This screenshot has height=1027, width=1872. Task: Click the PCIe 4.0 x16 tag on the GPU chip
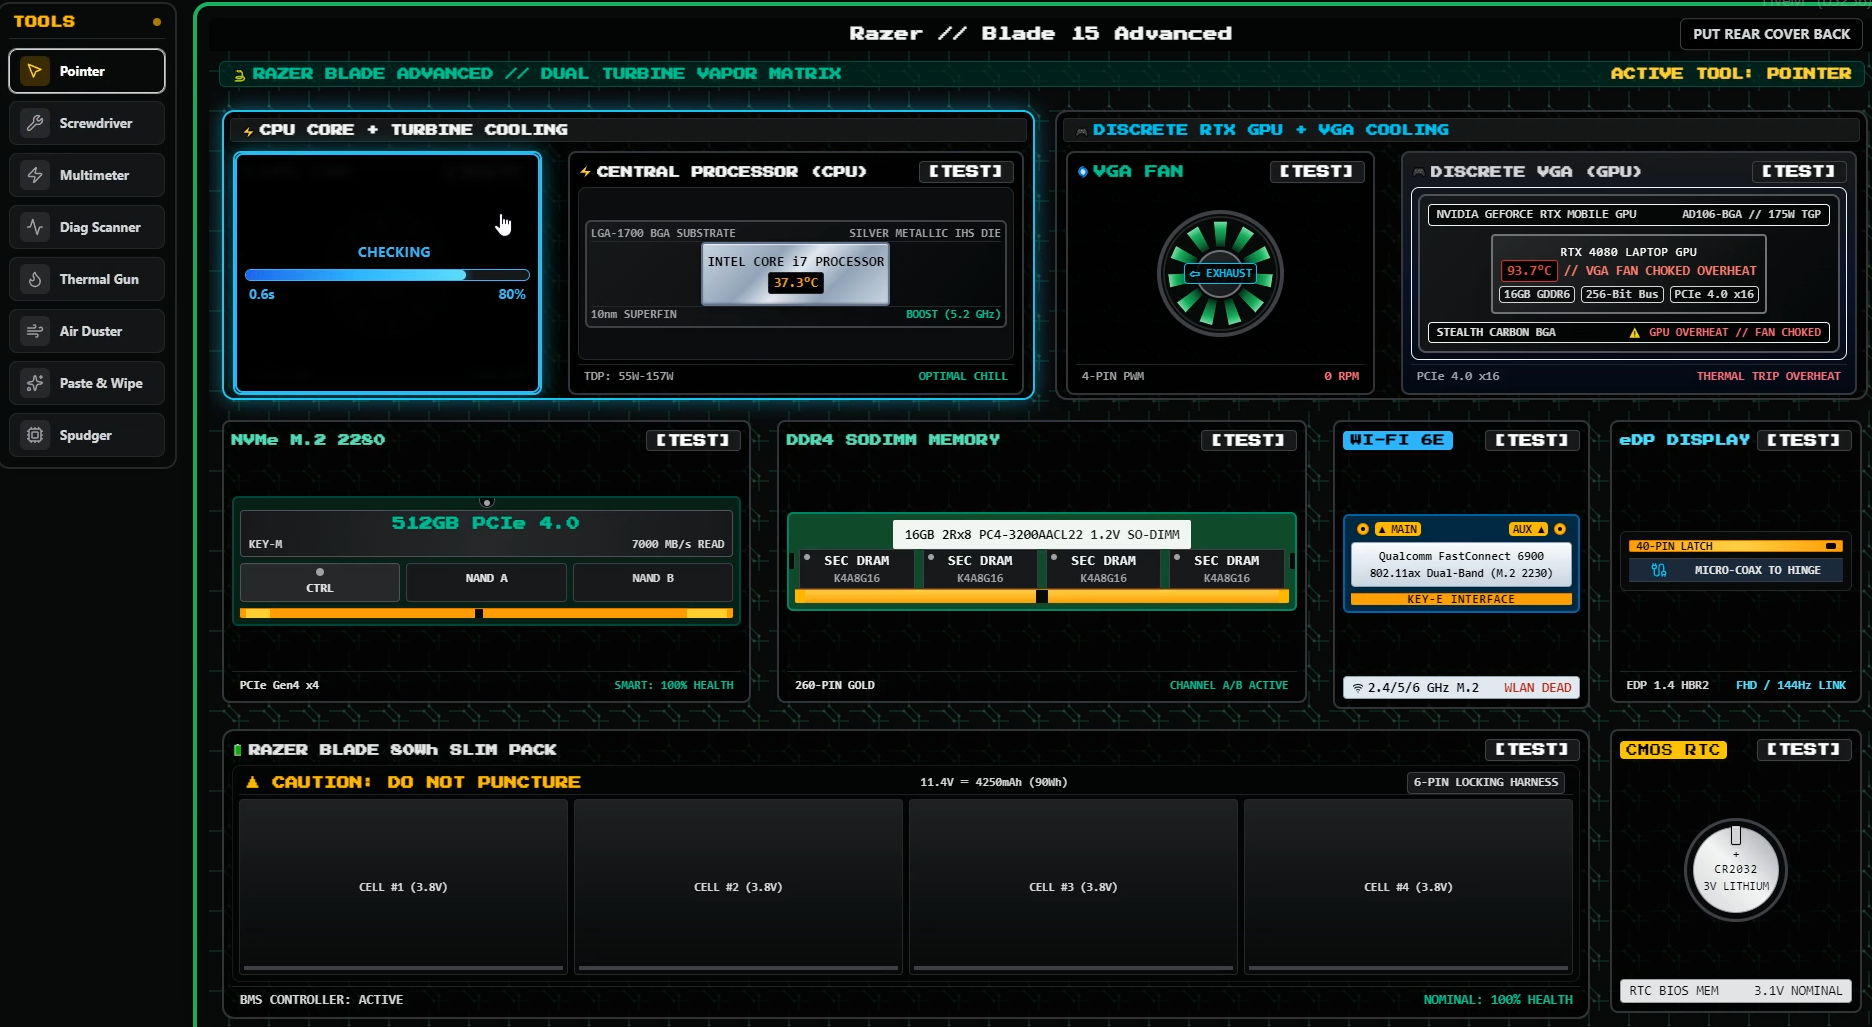click(x=1714, y=294)
